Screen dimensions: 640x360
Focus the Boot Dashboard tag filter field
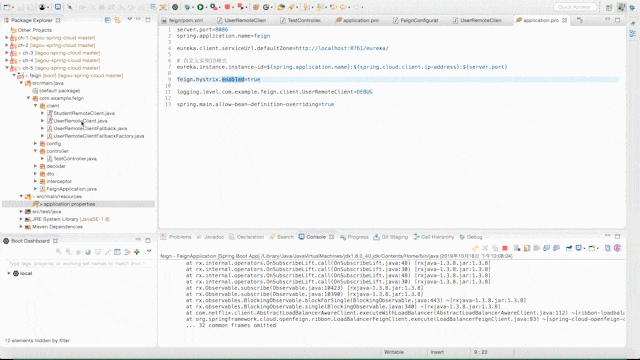point(78,264)
